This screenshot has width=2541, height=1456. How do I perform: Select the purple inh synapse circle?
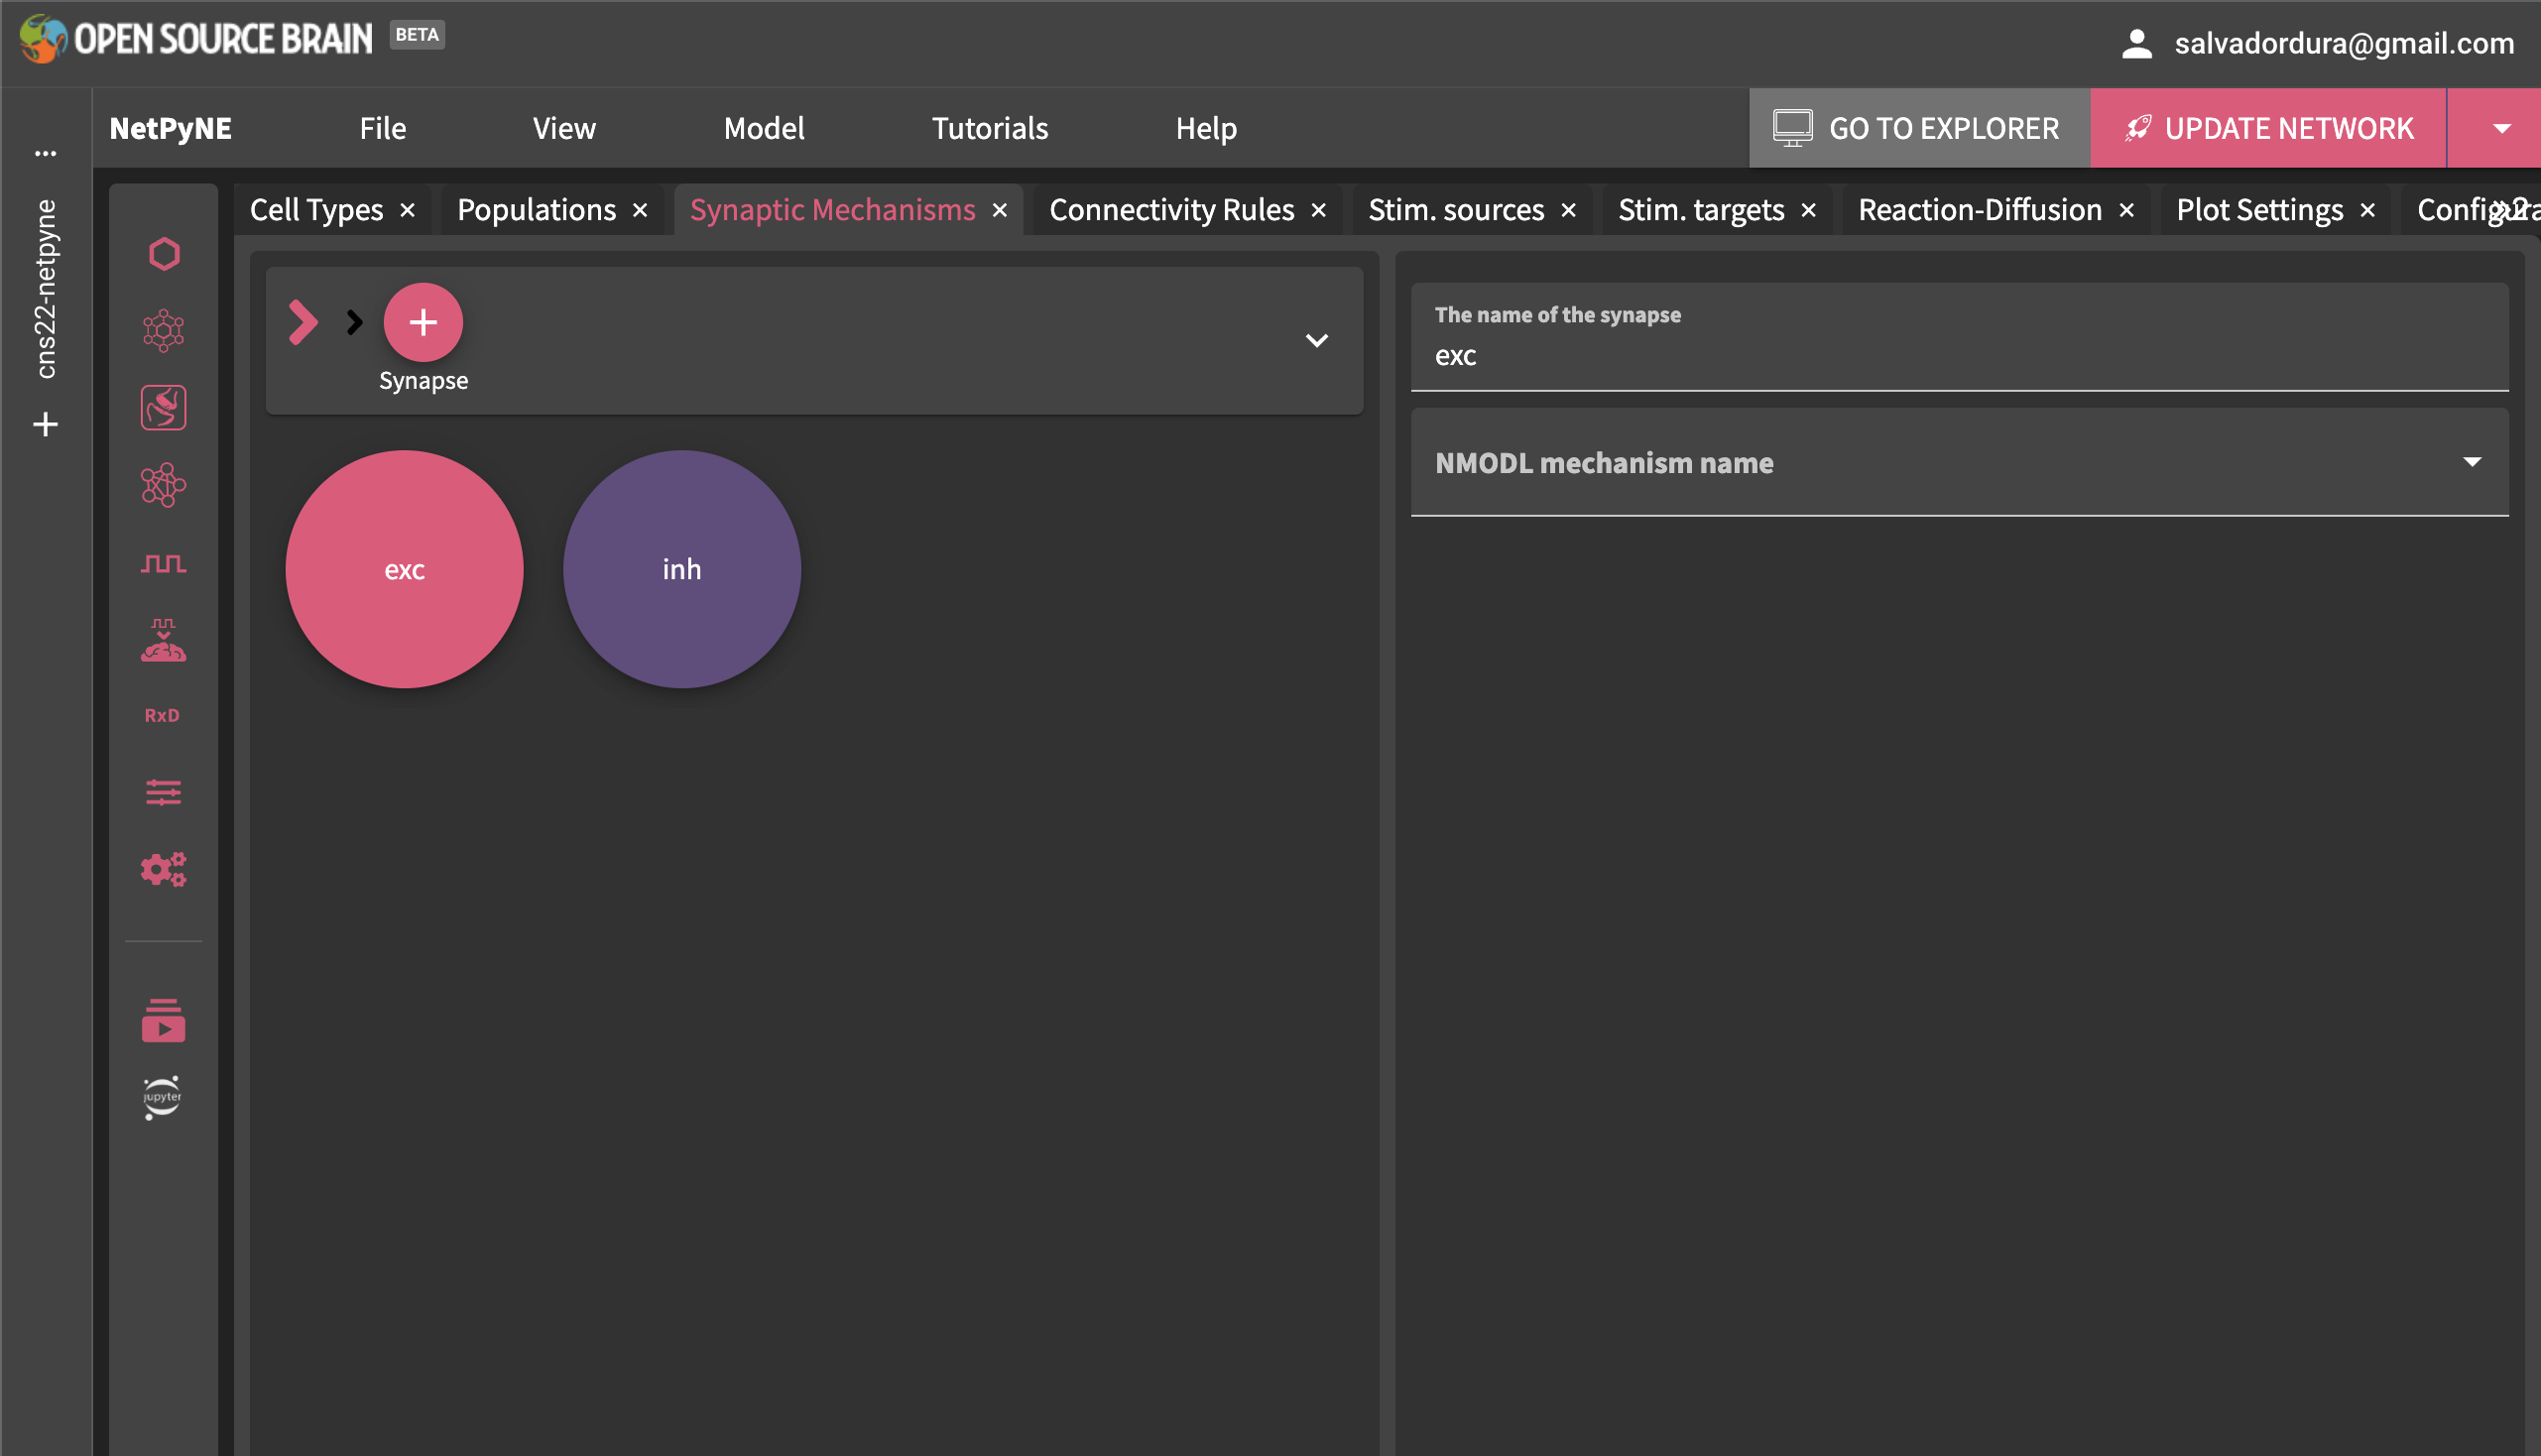(681, 568)
